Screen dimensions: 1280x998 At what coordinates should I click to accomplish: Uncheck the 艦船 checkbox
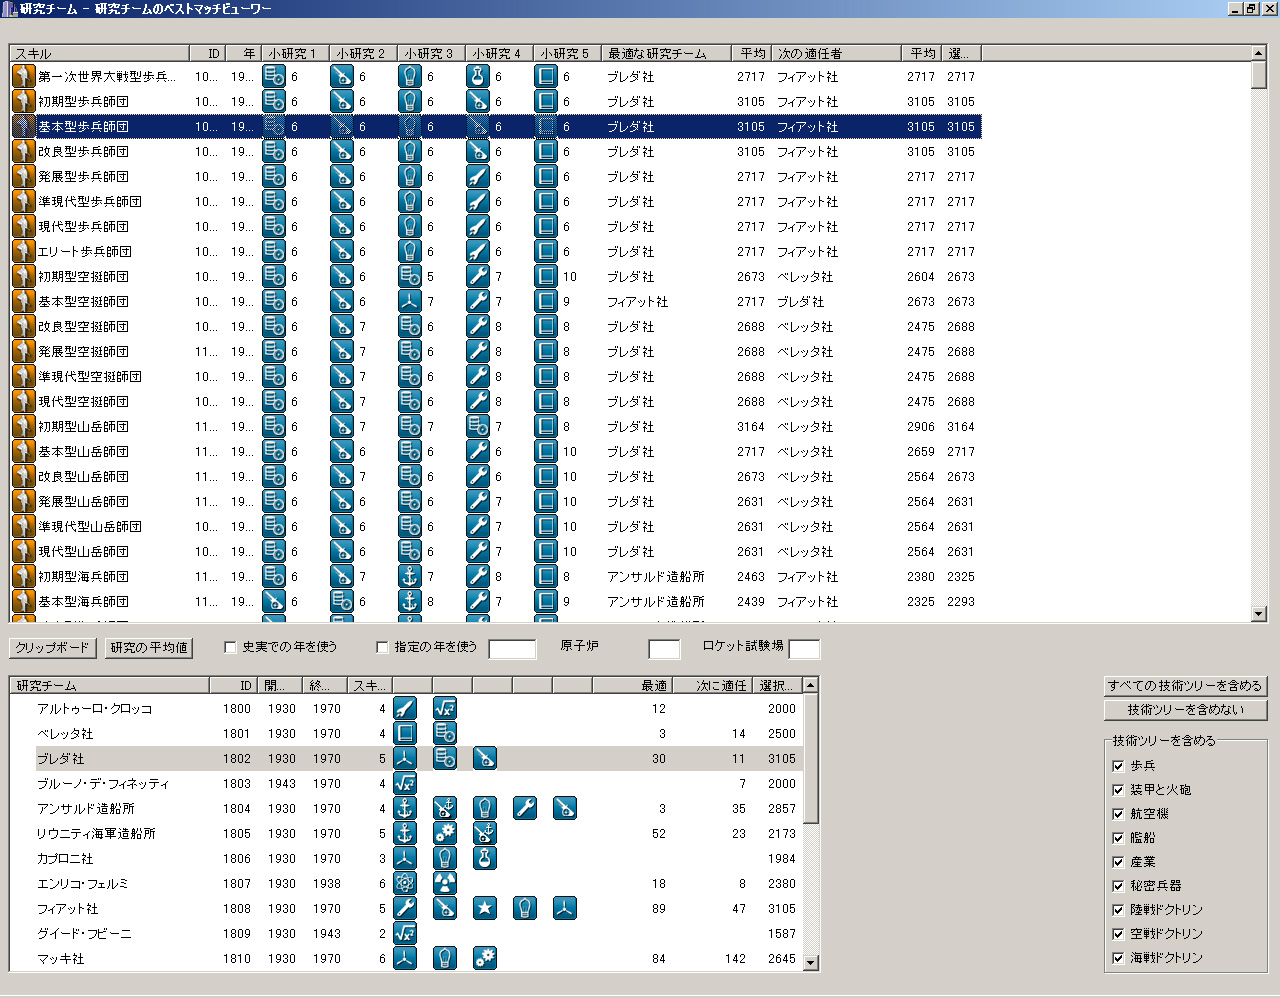click(1118, 838)
